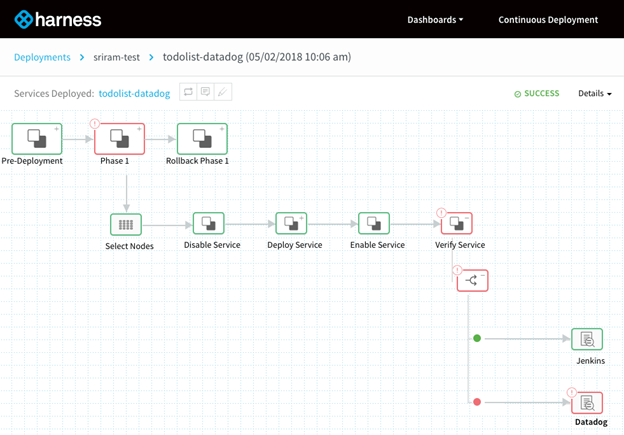Viewport: 624px width, 435px height.
Task: Select the Phase 1 node
Action: point(119,138)
